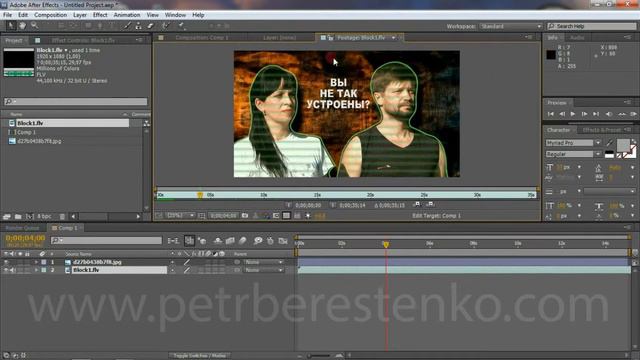Switch to Composition: Comp 1 viewer tab

coord(202,38)
